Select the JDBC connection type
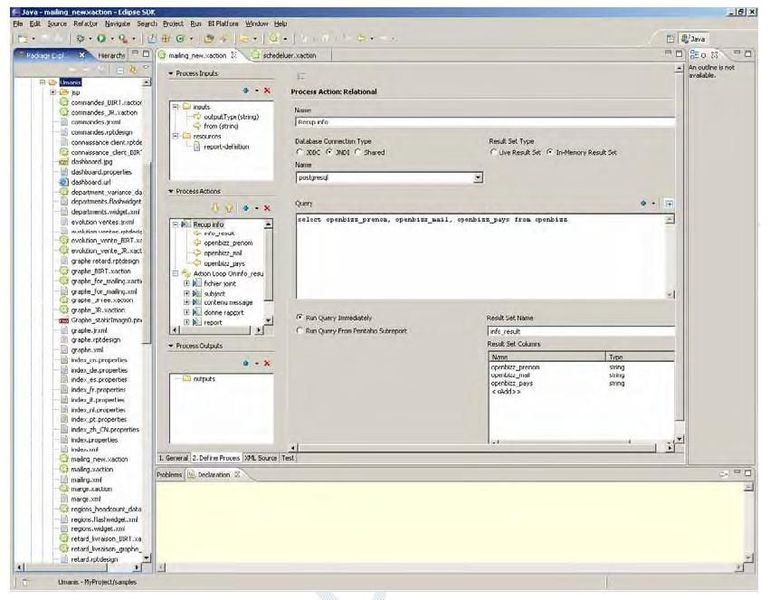The height and width of the screenshot is (600, 770). (x=300, y=152)
